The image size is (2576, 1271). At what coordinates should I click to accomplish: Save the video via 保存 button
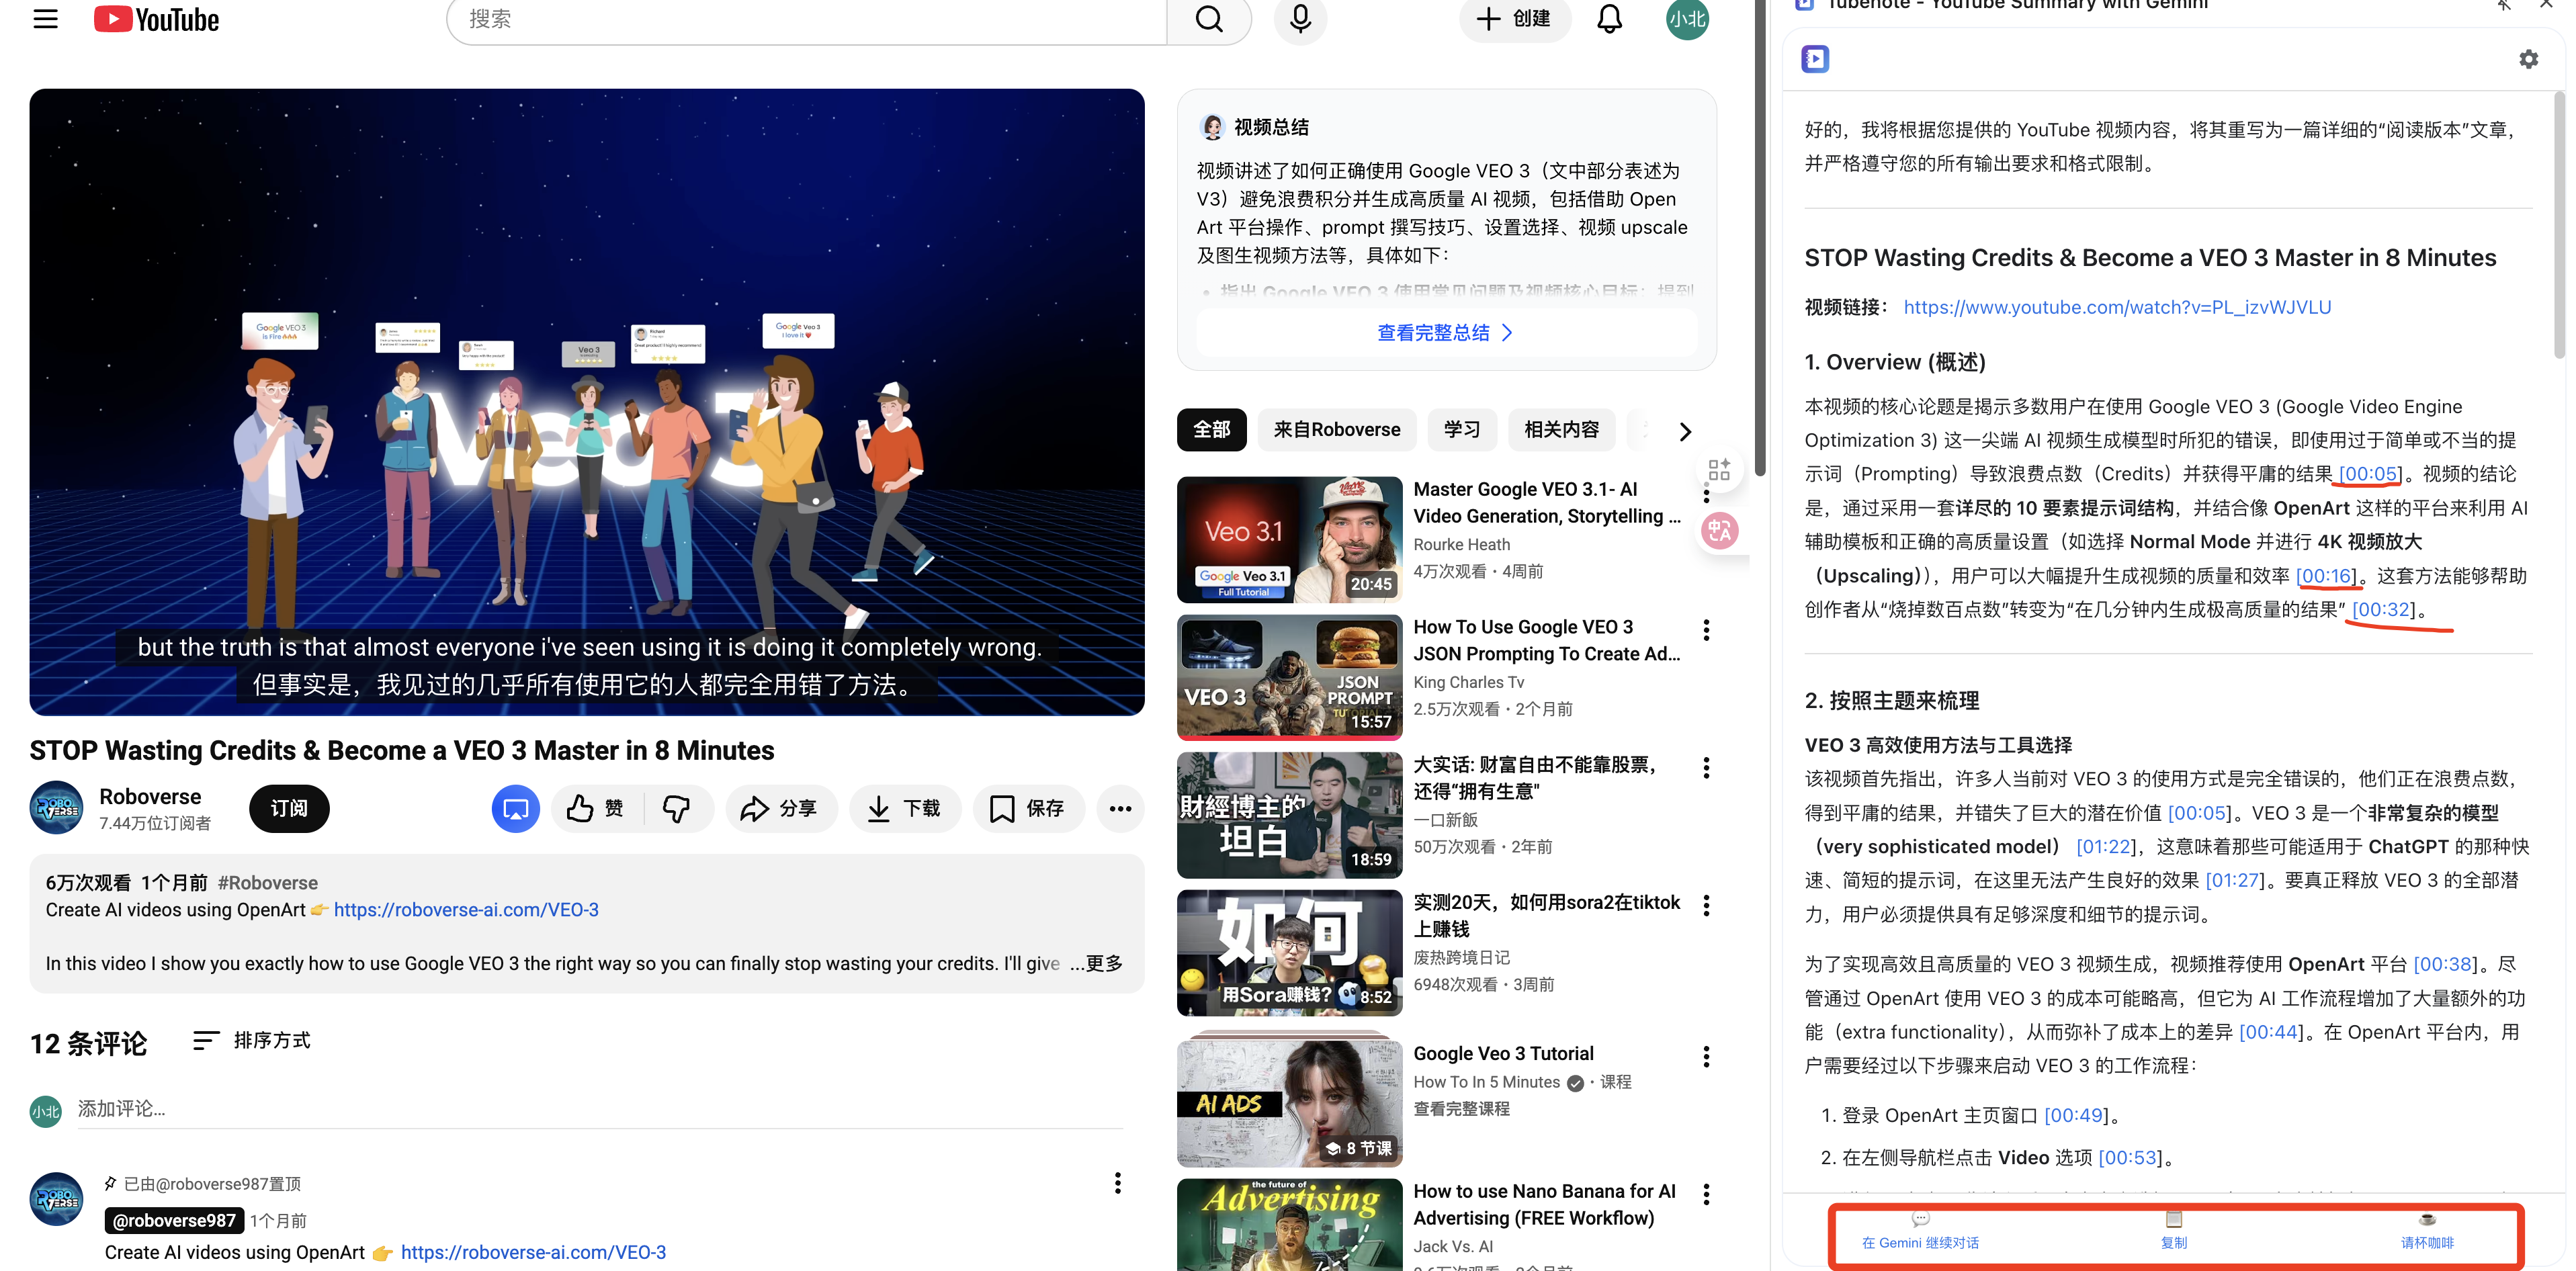click(x=1027, y=808)
